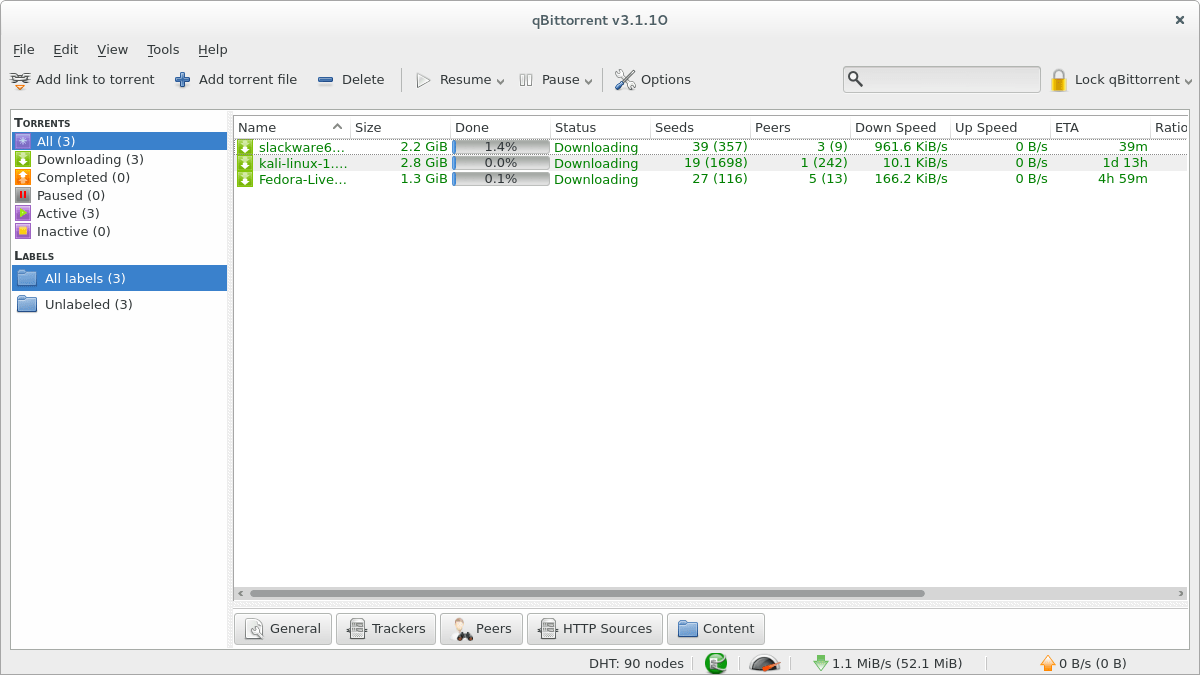The height and width of the screenshot is (675, 1200).
Task: Open the Pause dropdown arrow
Action: point(588,80)
